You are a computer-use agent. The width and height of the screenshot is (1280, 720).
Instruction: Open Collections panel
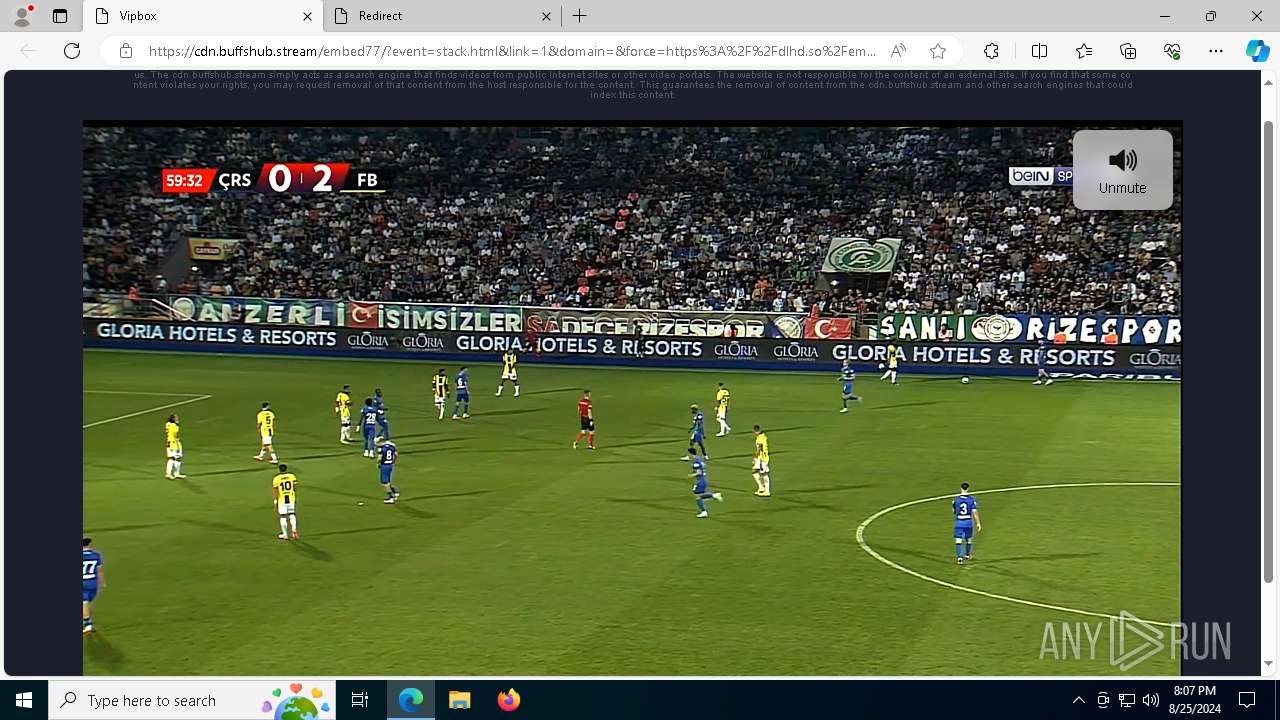click(1128, 51)
